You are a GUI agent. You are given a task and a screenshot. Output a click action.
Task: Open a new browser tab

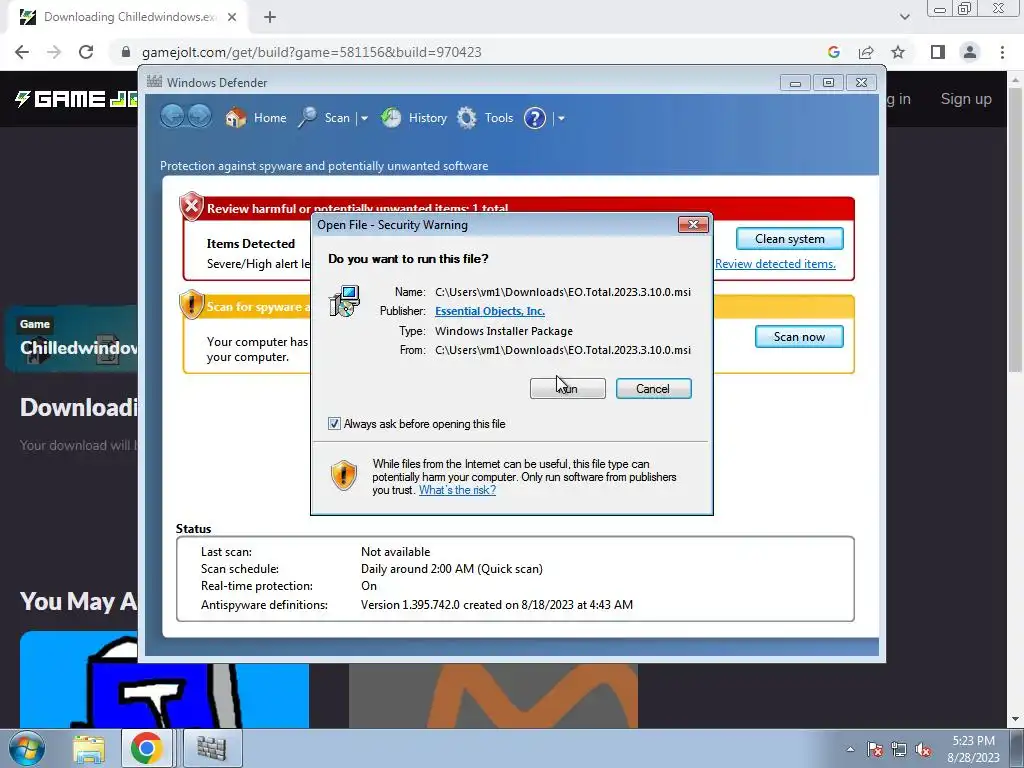coord(270,17)
